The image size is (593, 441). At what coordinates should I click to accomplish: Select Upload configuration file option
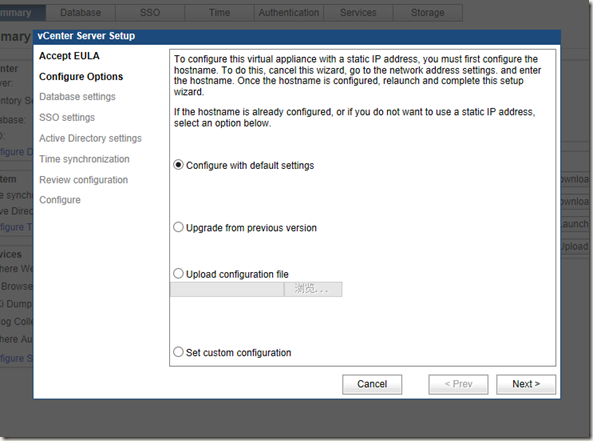pyautogui.click(x=179, y=273)
